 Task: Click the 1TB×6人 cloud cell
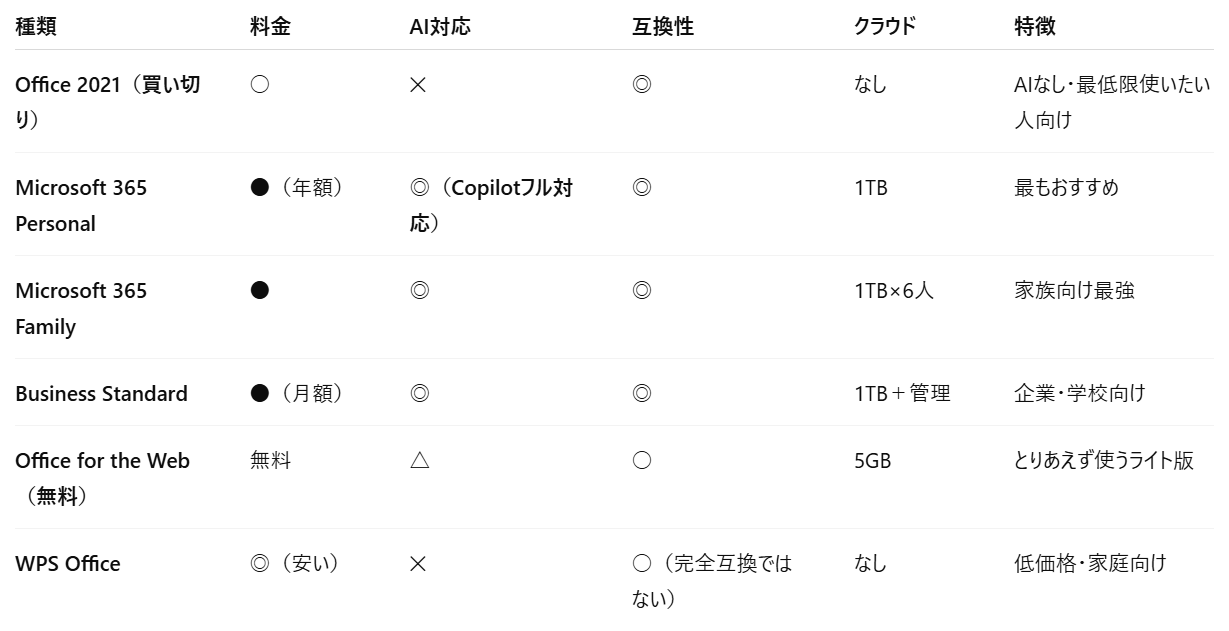pos(894,291)
